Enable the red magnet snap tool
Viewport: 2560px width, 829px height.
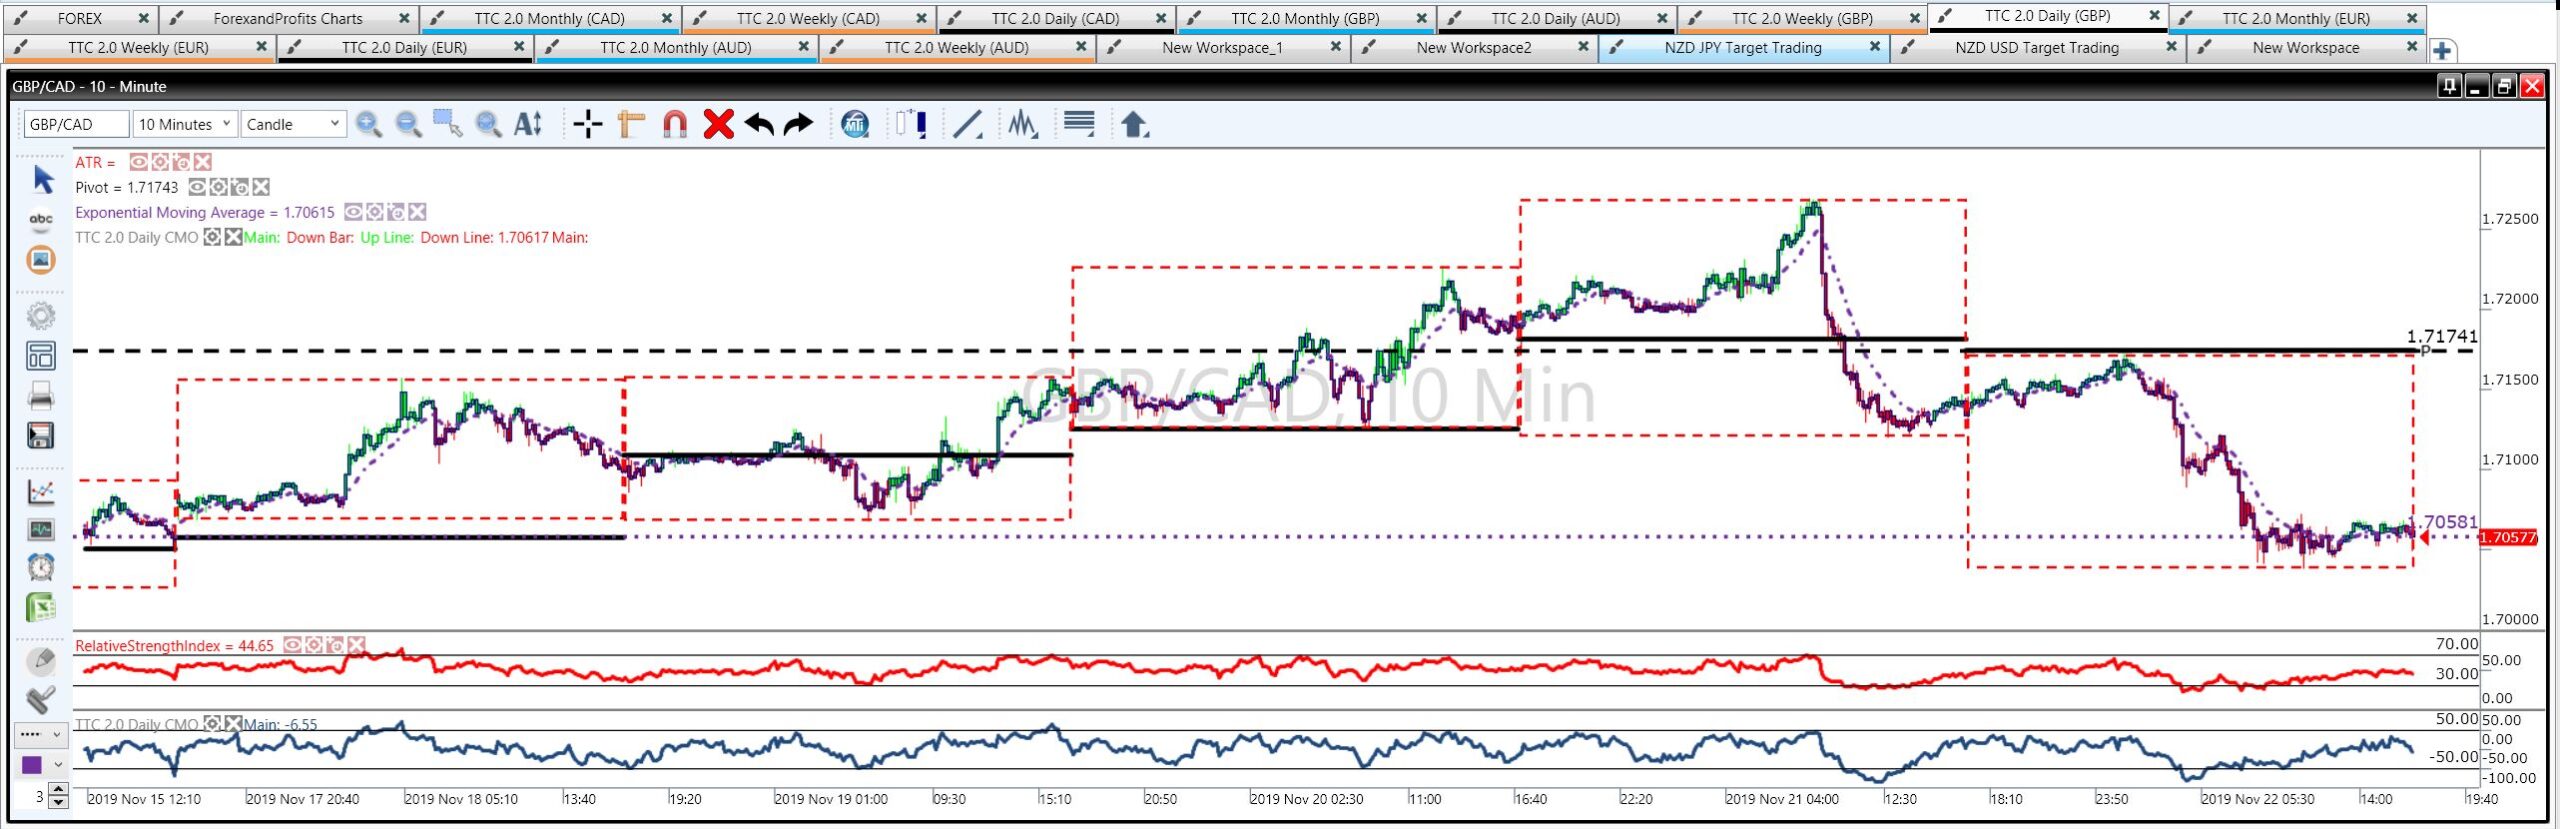click(x=675, y=124)
